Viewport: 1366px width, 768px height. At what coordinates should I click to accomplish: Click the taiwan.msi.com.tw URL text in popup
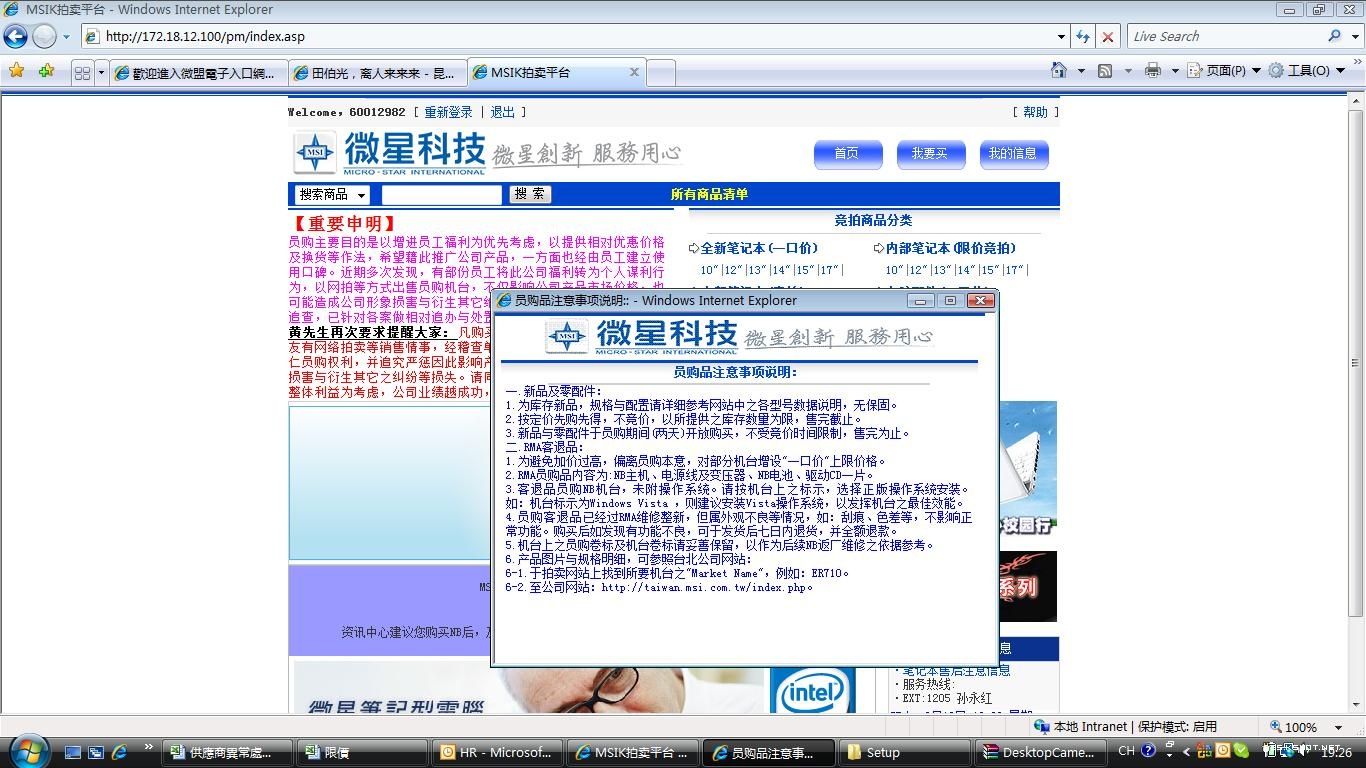[707, 588]
